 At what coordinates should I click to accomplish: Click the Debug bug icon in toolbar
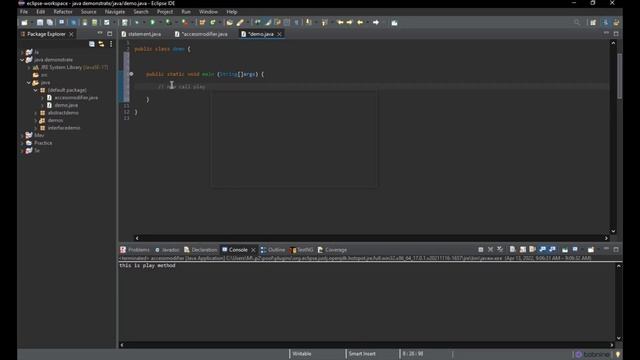tap(136, 22)
